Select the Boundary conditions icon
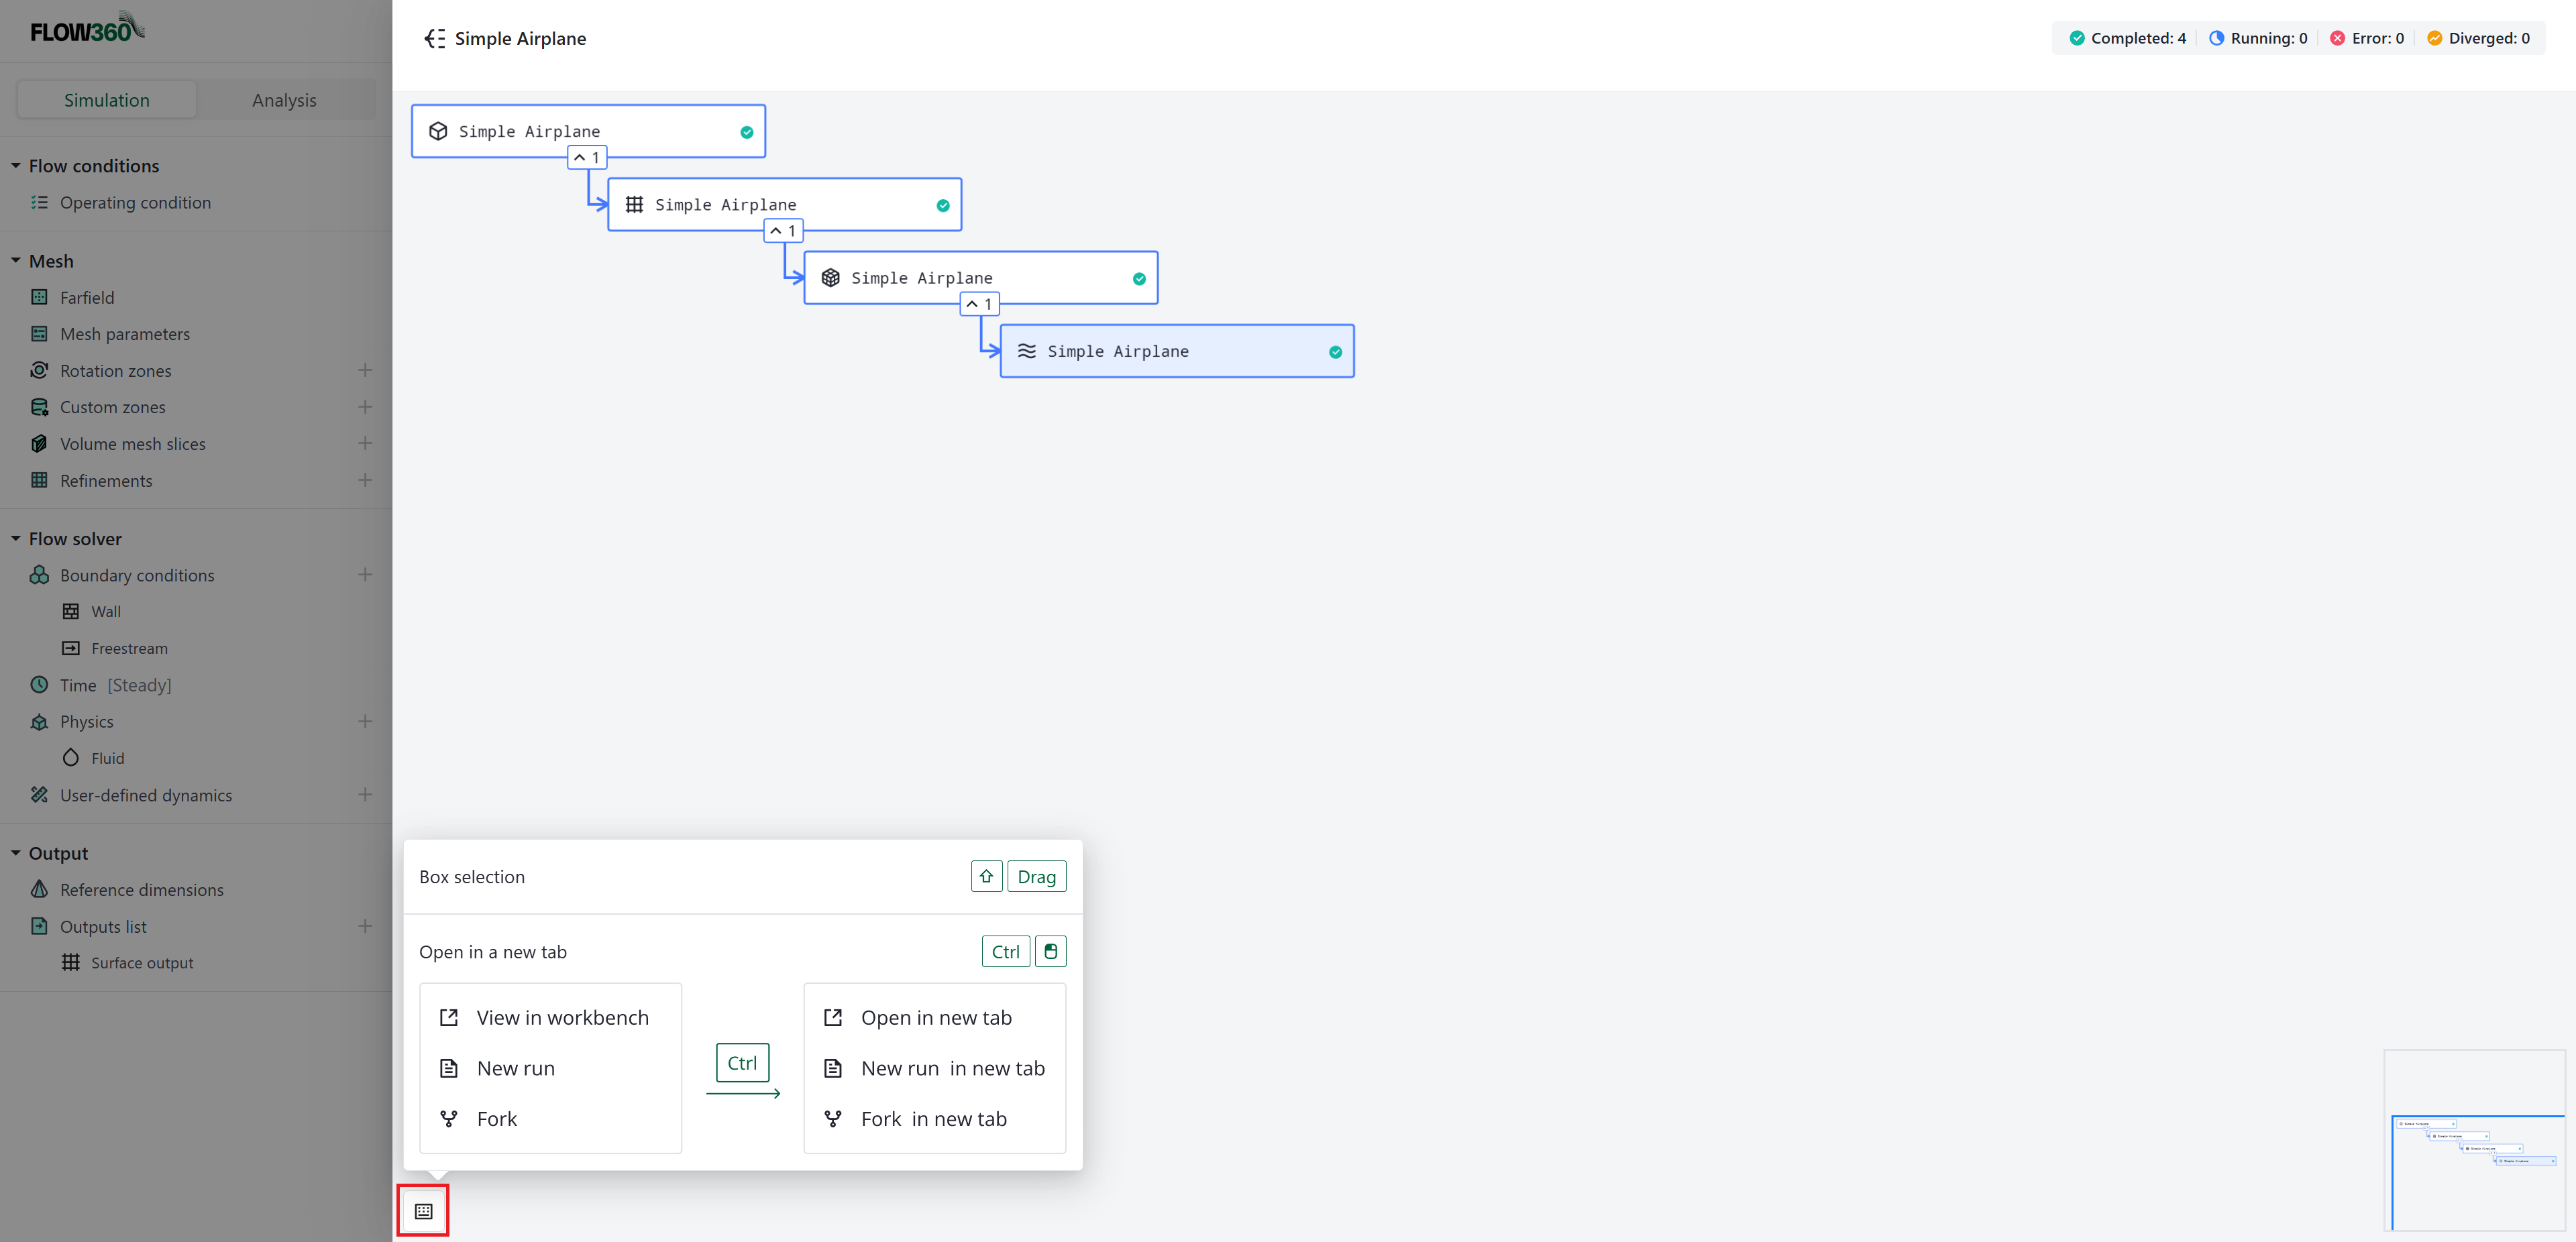 click(x=39, y=575)
